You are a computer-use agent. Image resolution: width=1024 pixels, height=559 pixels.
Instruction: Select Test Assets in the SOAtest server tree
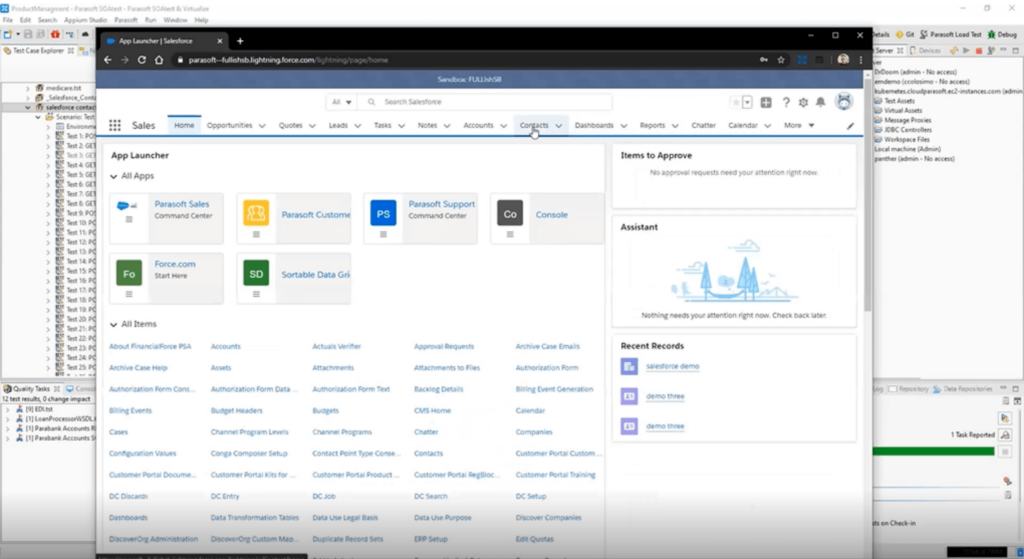point(899,101)
